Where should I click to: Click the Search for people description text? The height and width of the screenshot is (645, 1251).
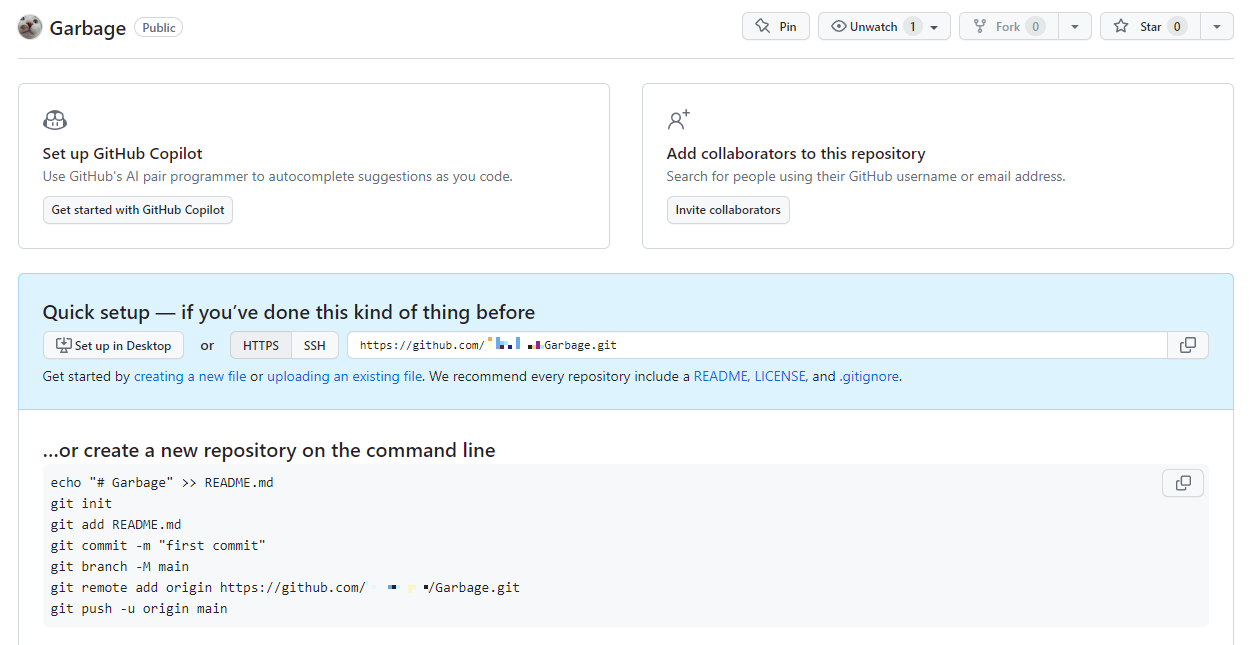866,177
